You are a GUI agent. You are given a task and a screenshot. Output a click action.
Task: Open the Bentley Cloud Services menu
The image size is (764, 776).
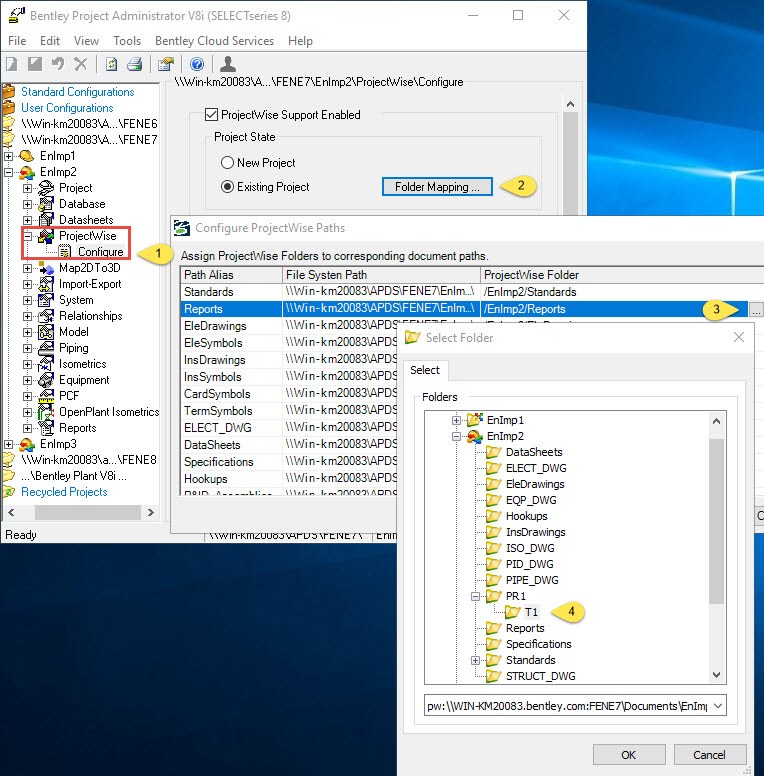coord(214,41)
